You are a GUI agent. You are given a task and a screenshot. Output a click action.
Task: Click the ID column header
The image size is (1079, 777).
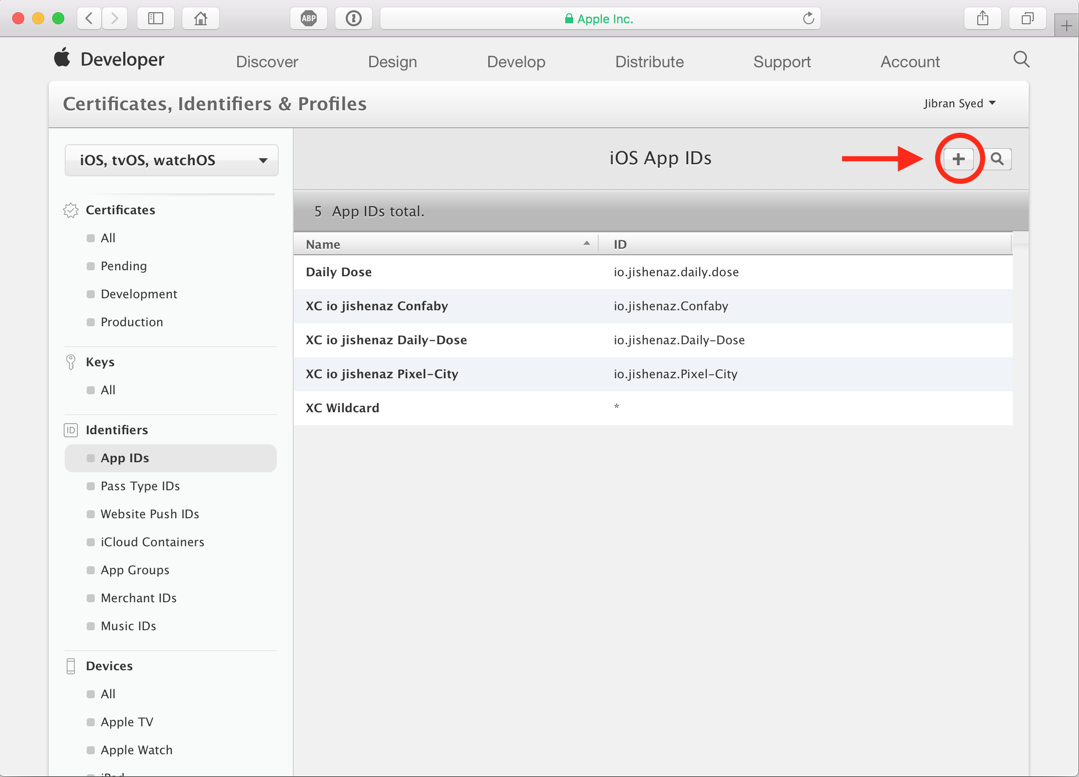tap(805, 244)
